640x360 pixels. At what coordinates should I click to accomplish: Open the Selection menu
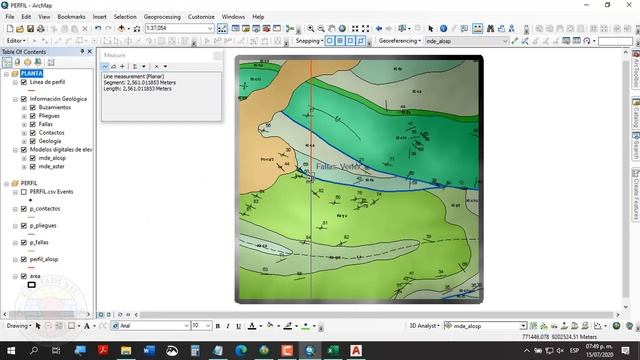pos(125,17)
